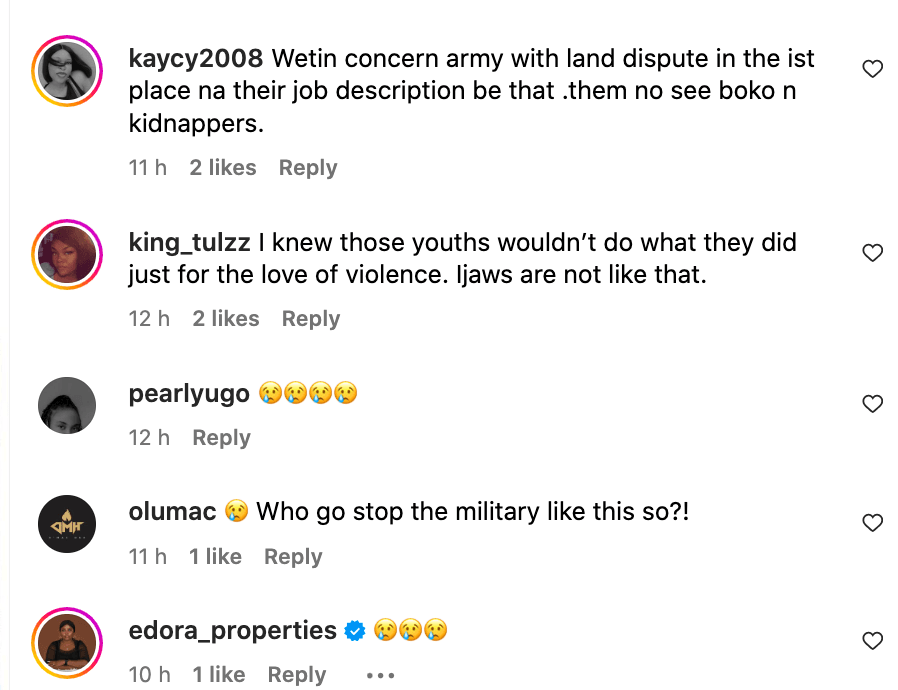The image size is (898, 690).
Task: Like king_tulzz's comment with the heart
Action: coord(872,253)
